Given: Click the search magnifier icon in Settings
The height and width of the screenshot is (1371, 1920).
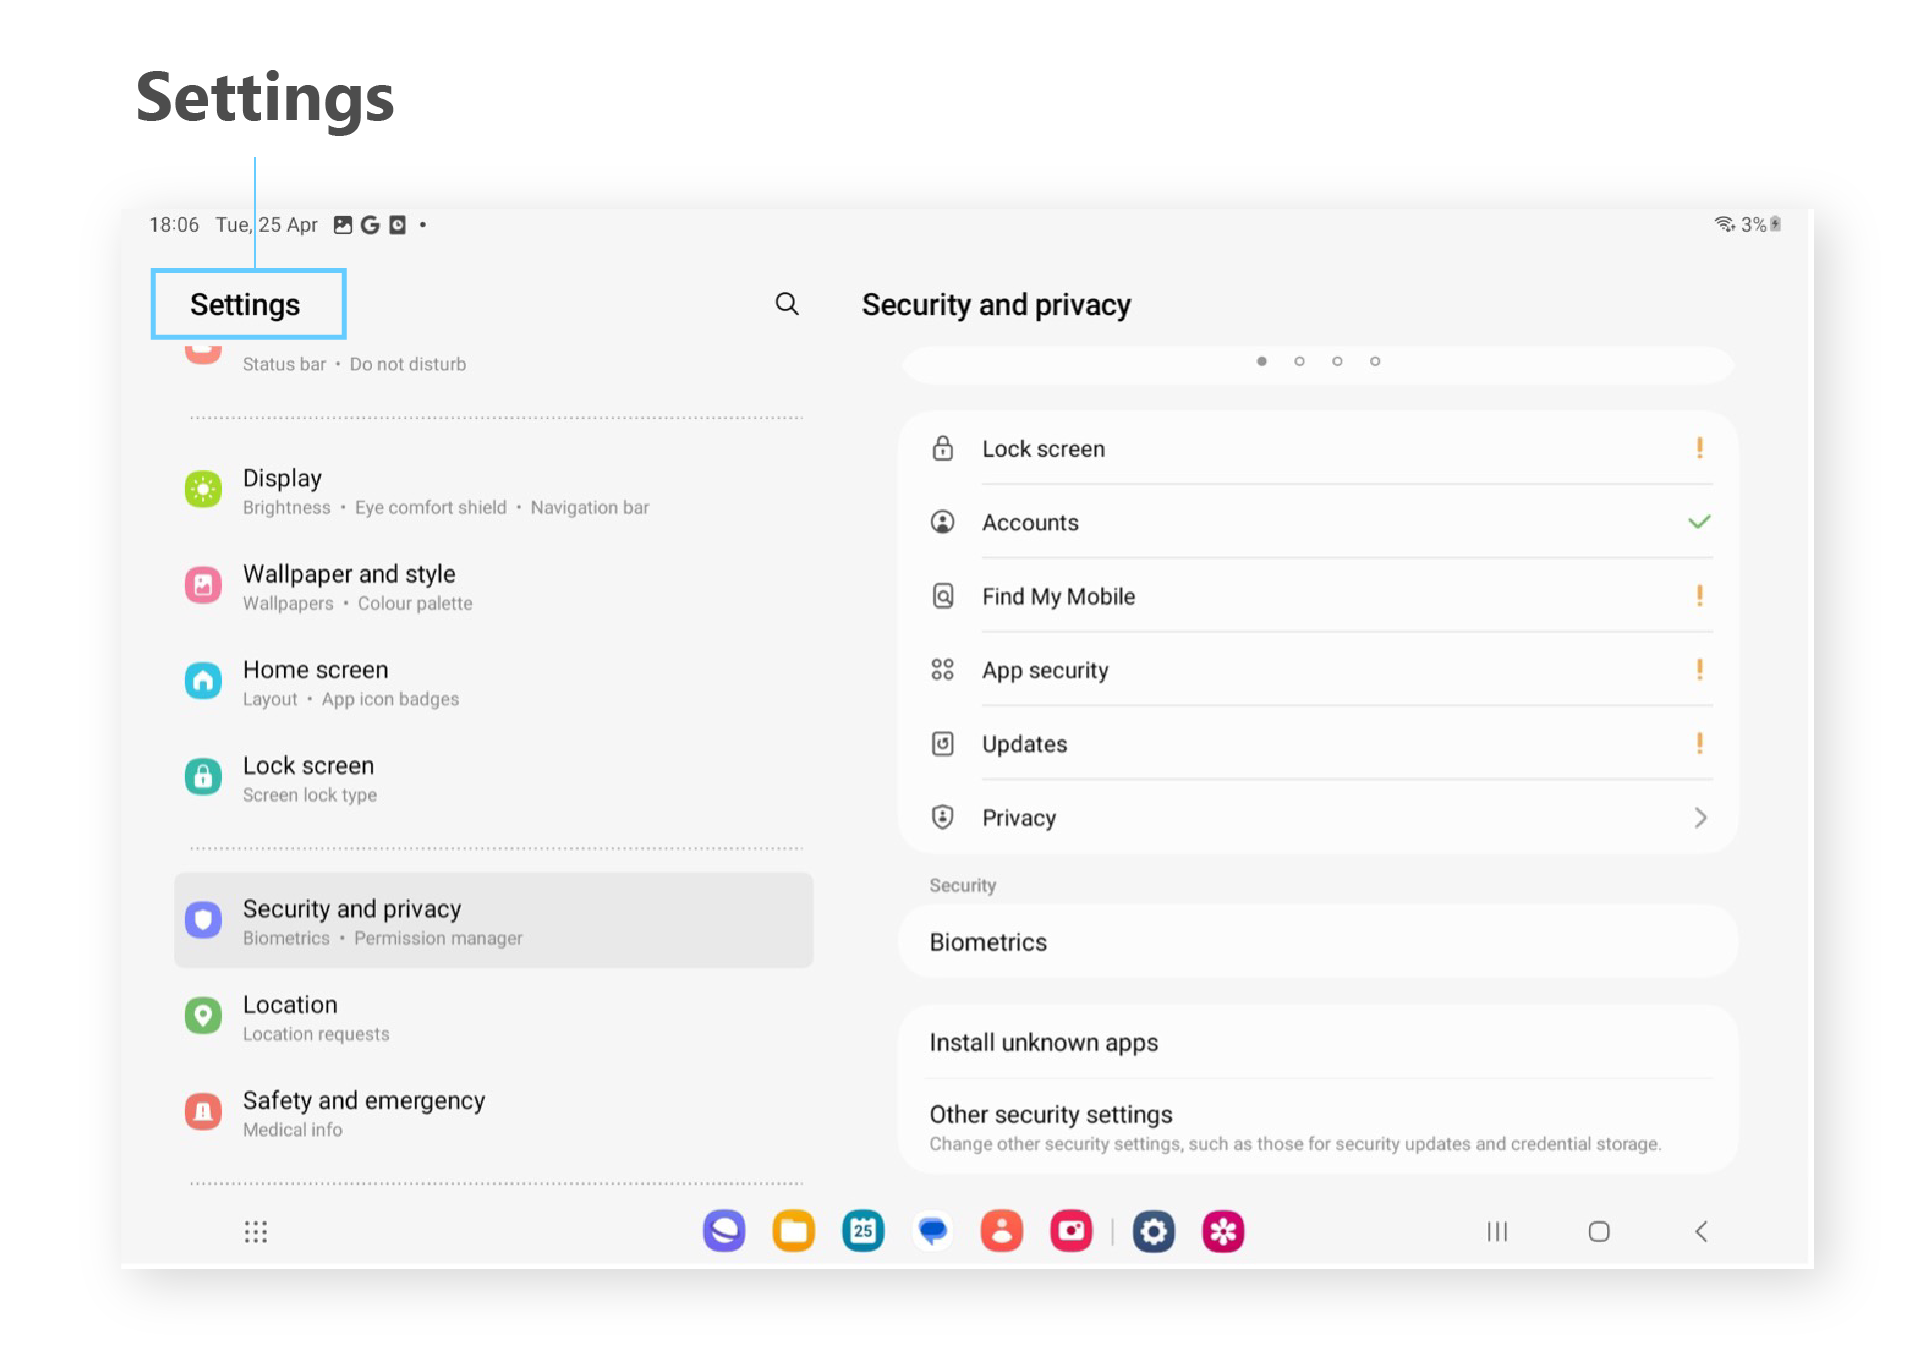Looking at the screenshot, I should point(787,304).
